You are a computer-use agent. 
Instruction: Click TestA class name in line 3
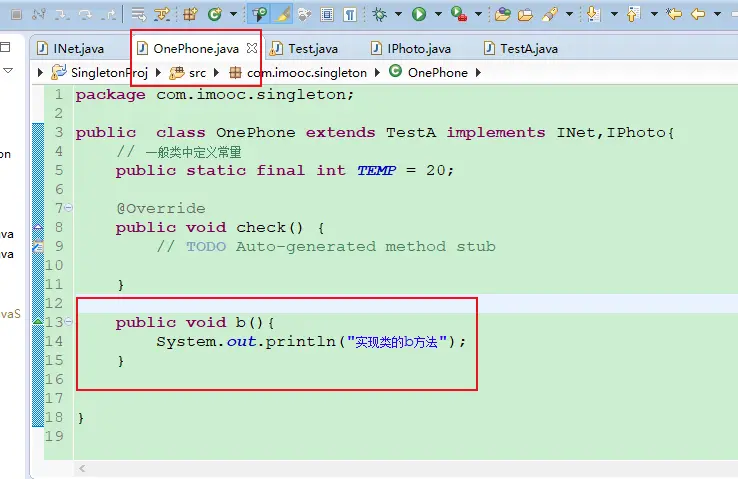pyautogui.click(x=410, y=133)
